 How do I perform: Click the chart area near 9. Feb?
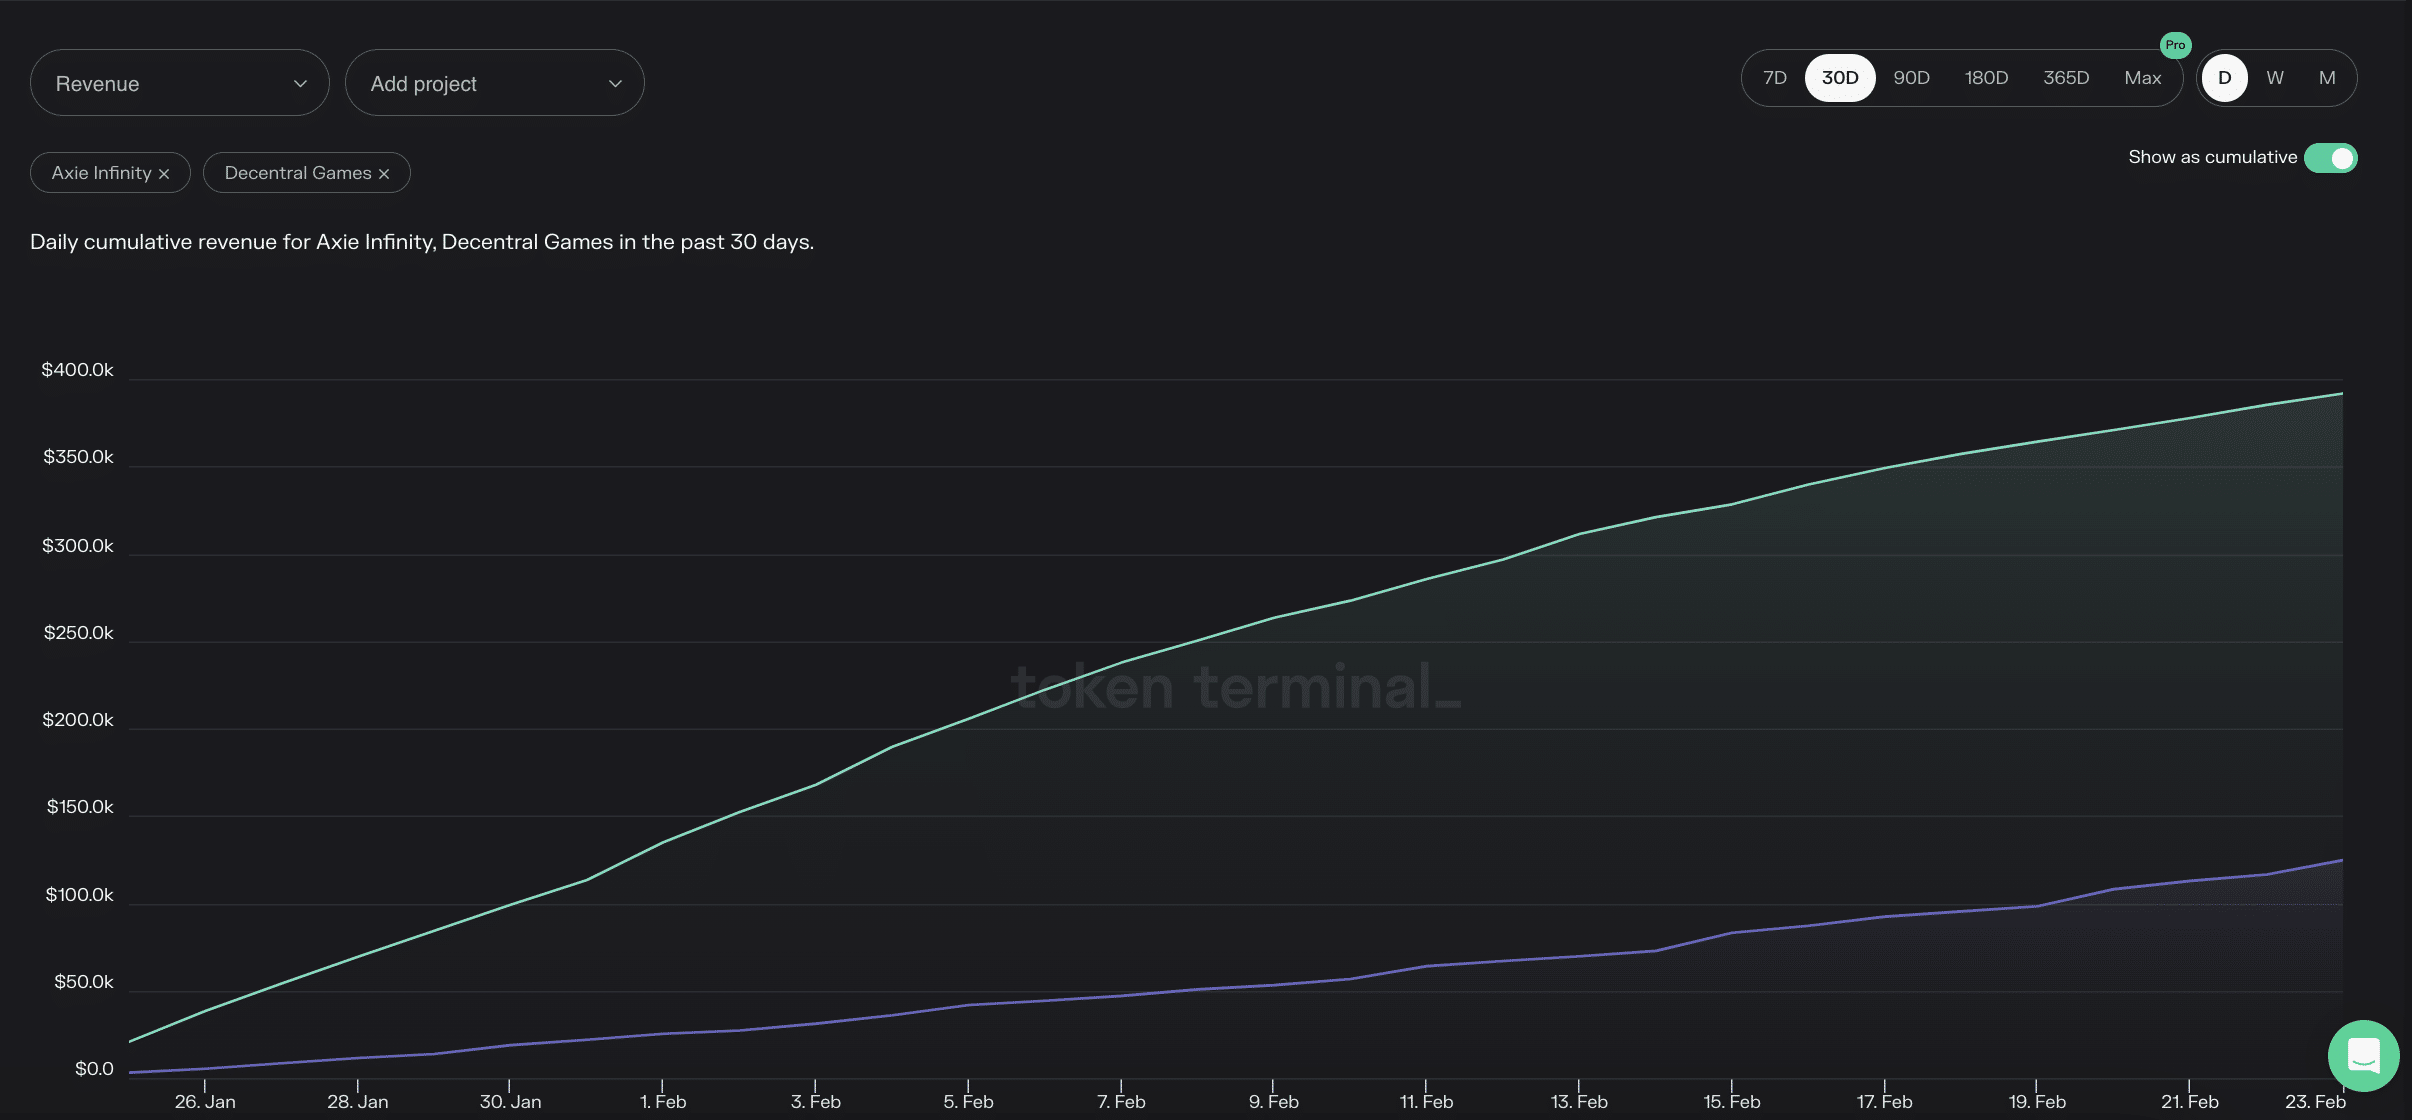[1271, 700]
